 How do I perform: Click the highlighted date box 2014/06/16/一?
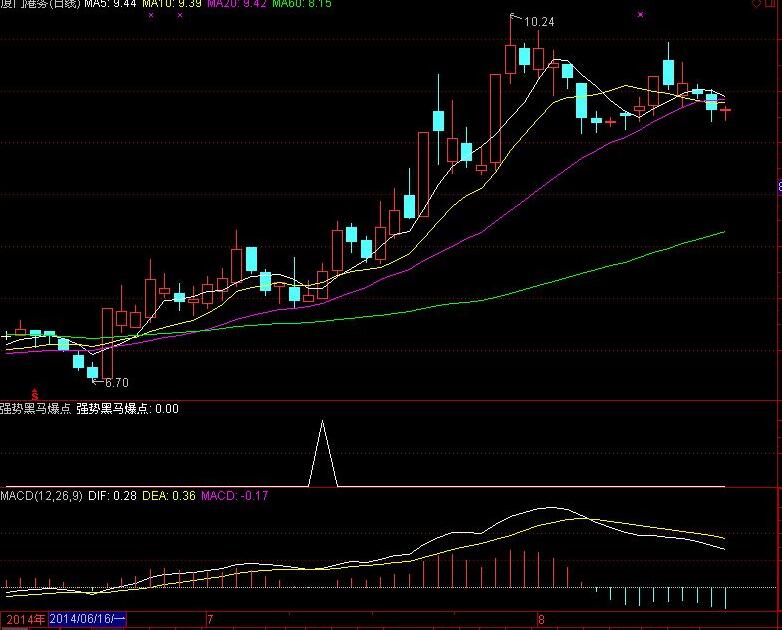click(x=88, y=620)
